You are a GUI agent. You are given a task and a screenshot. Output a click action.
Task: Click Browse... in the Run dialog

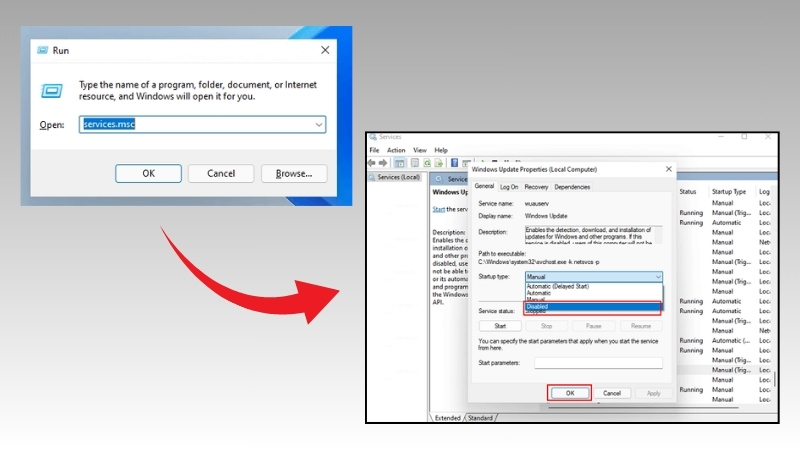[x=294, y=173]
